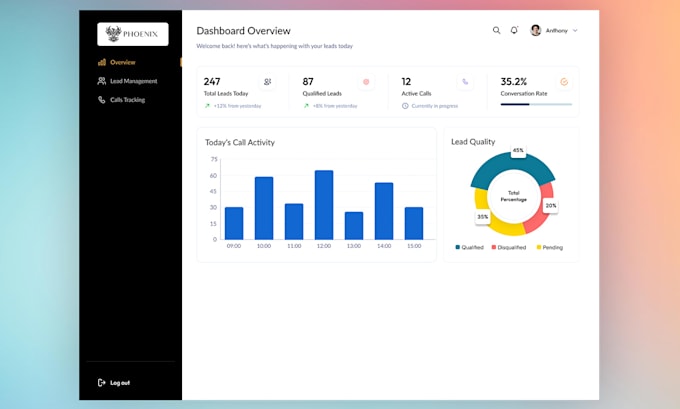Go to Lead Management
The image size is (680, 409).
(127, 81)
